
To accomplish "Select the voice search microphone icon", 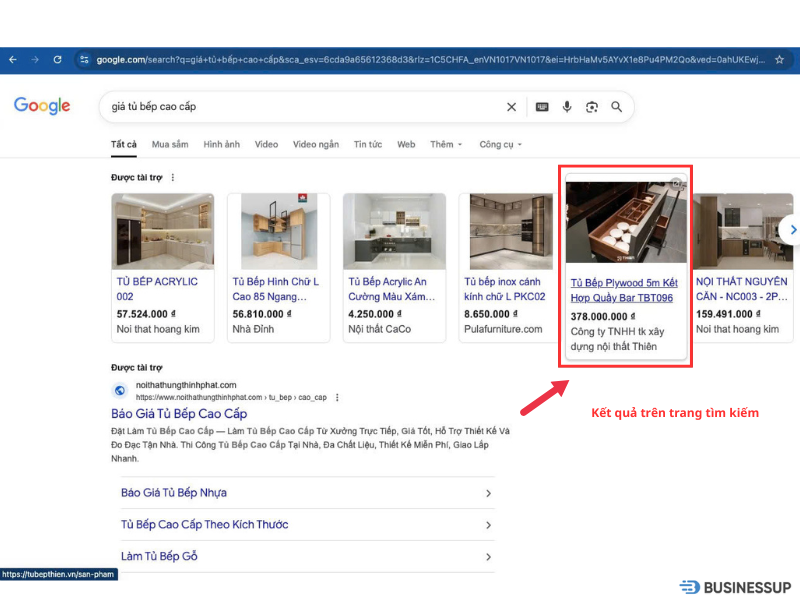I will [x=567, y=106].
